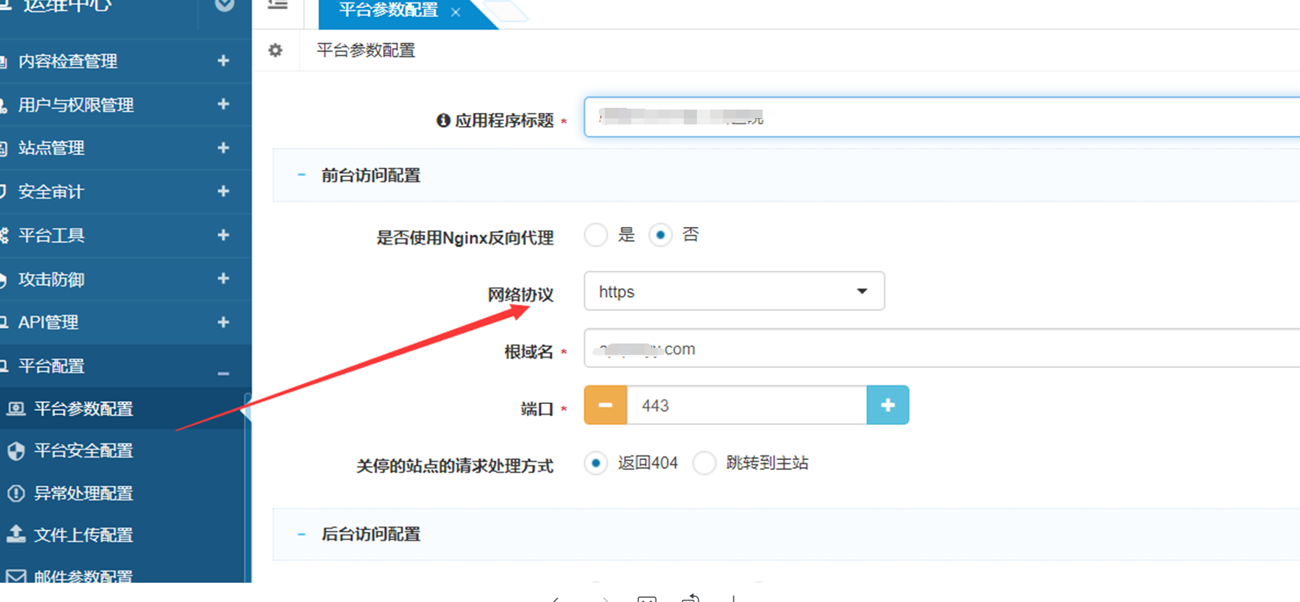Select 否 for Nginx reverse proxy

tap(660, 235)
